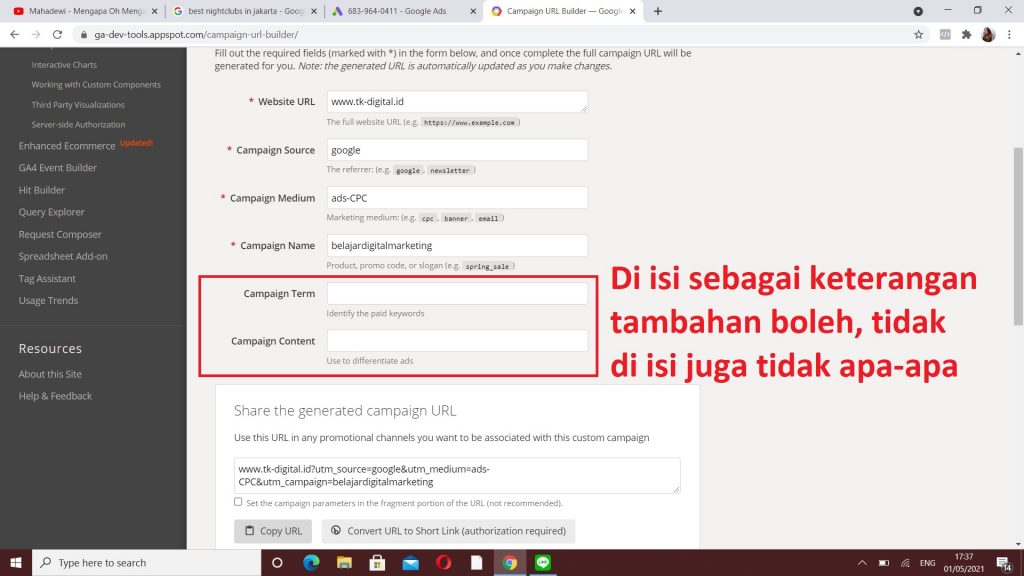
Task: Open the Chrome tab search dropdown
Action: pos(918,11)
